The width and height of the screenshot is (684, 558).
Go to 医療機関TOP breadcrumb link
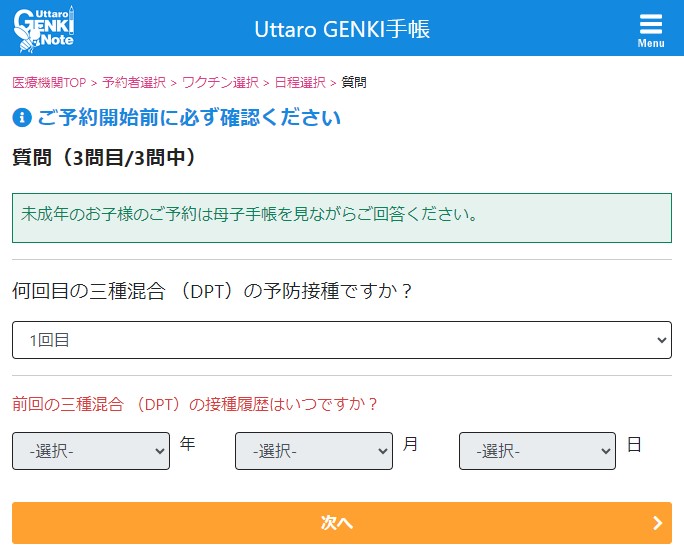(x=49, y=82)
